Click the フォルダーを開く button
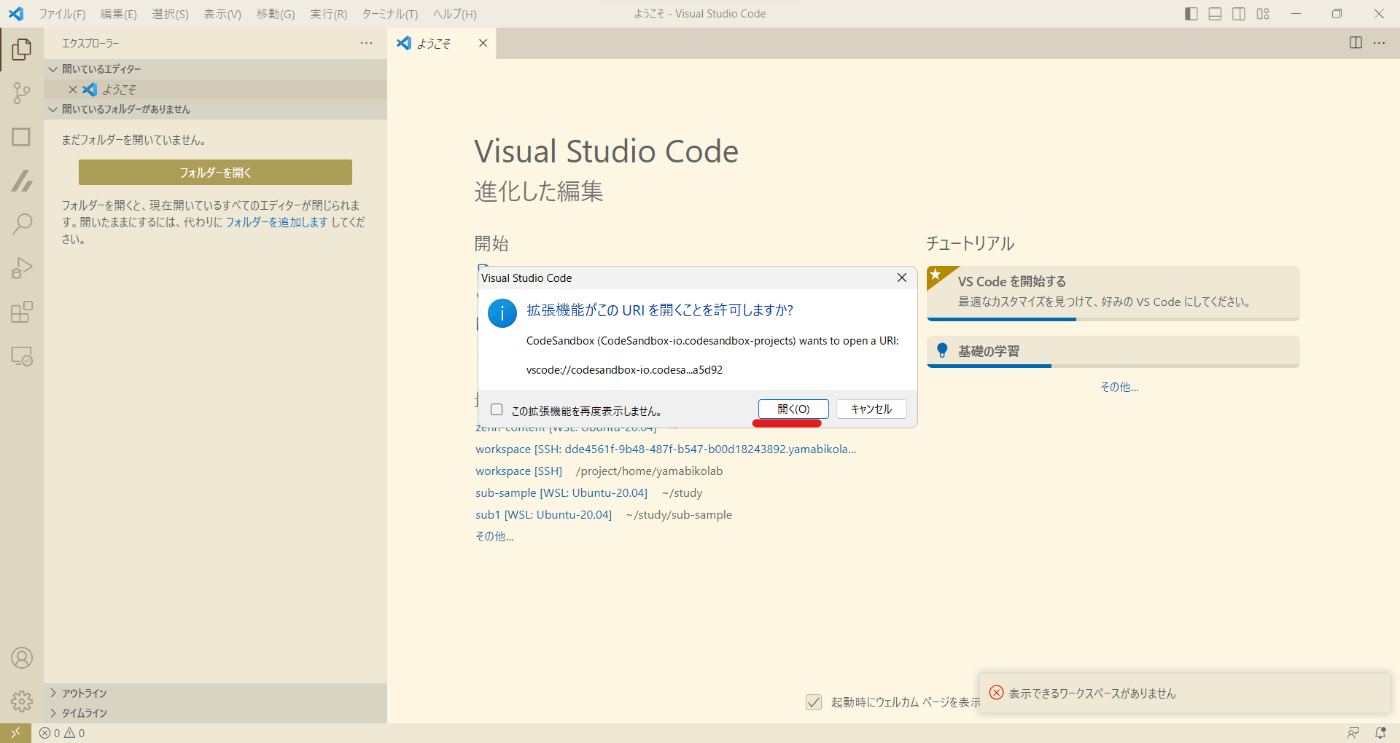Viewport: 1400px width, 743px height. click(215, 172)
